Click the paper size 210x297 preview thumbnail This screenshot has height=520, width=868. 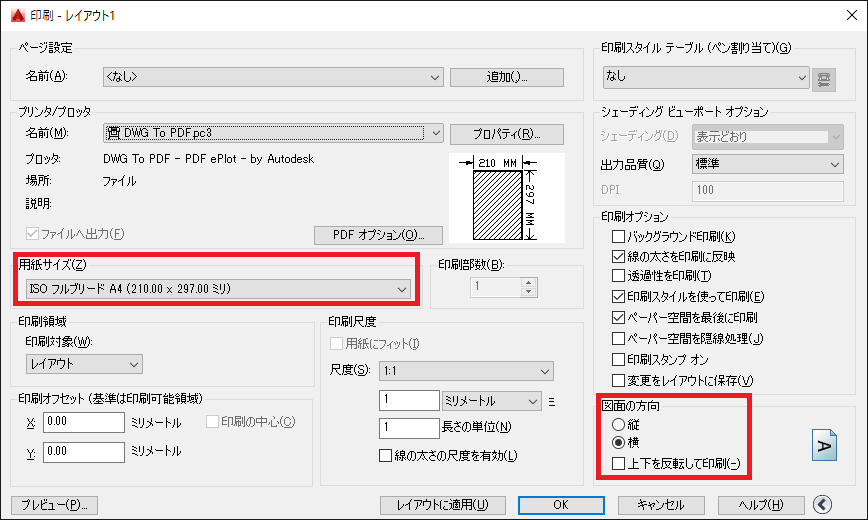[507, 198]
